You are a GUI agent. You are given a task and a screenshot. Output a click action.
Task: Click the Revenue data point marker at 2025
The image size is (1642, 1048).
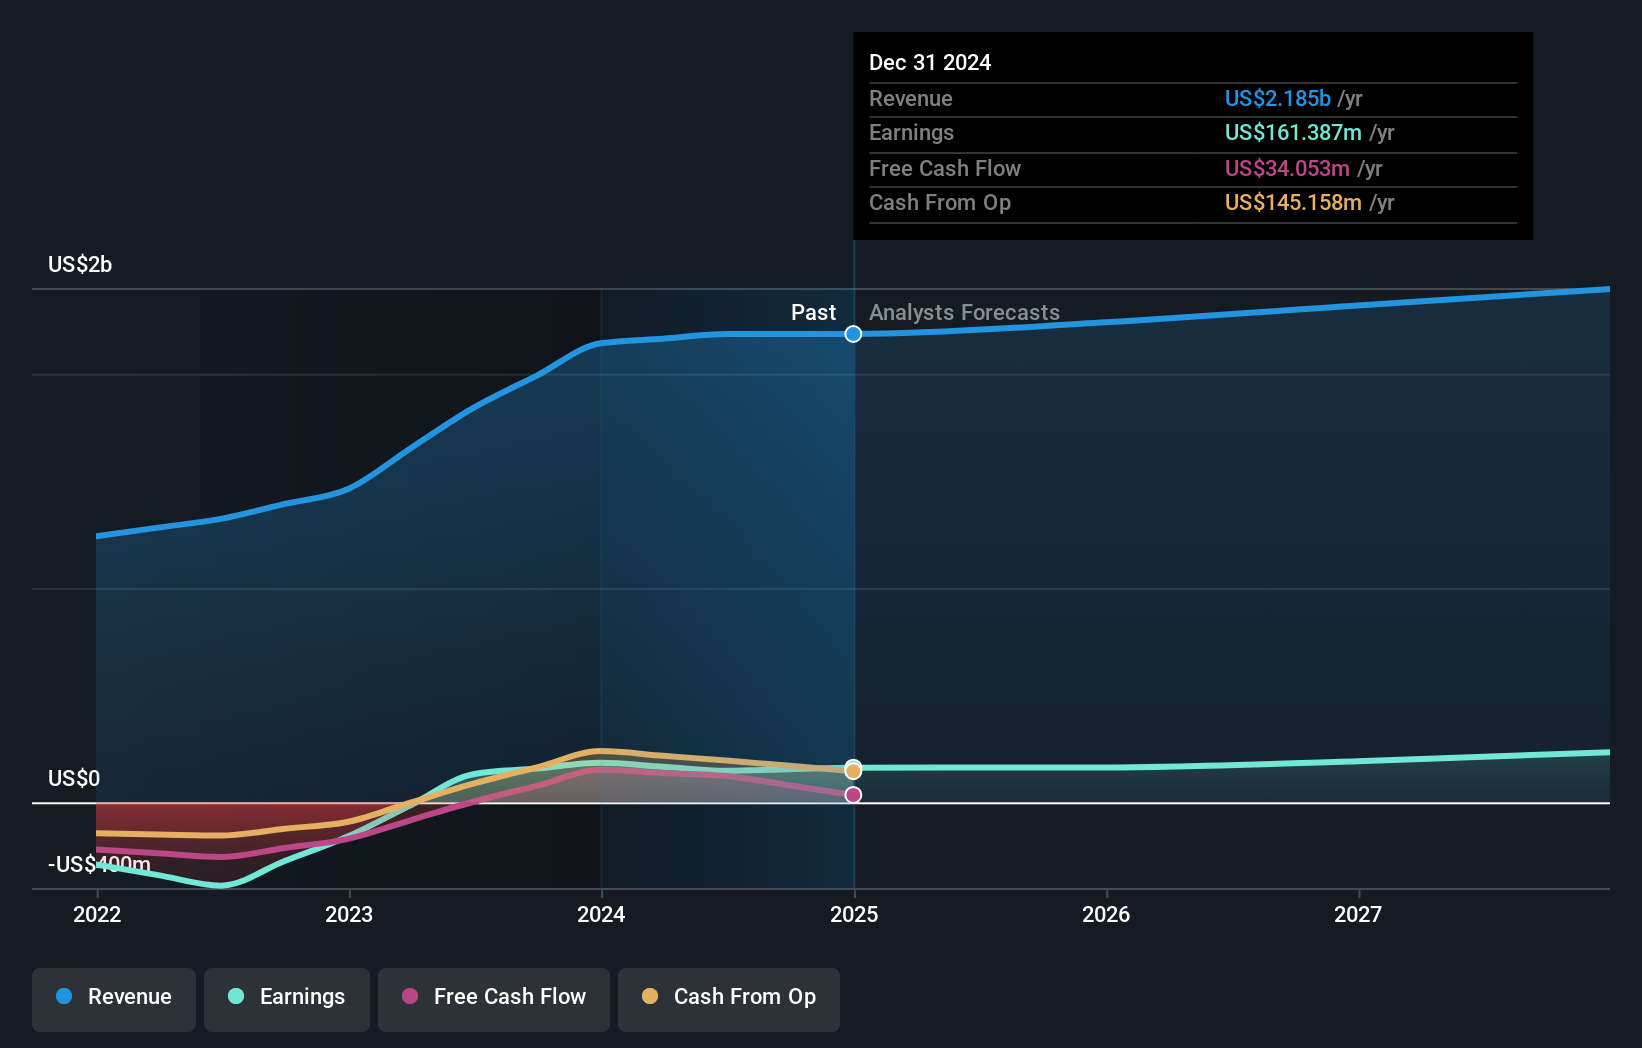852,334
